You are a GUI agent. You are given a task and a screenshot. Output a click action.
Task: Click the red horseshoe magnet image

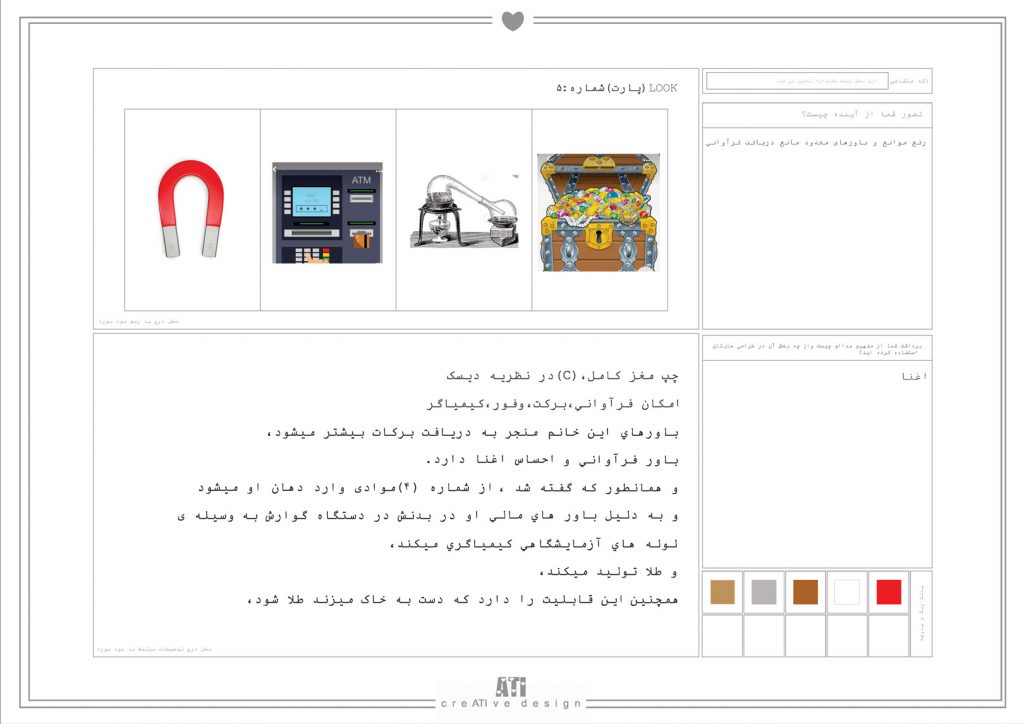(191, 208)
